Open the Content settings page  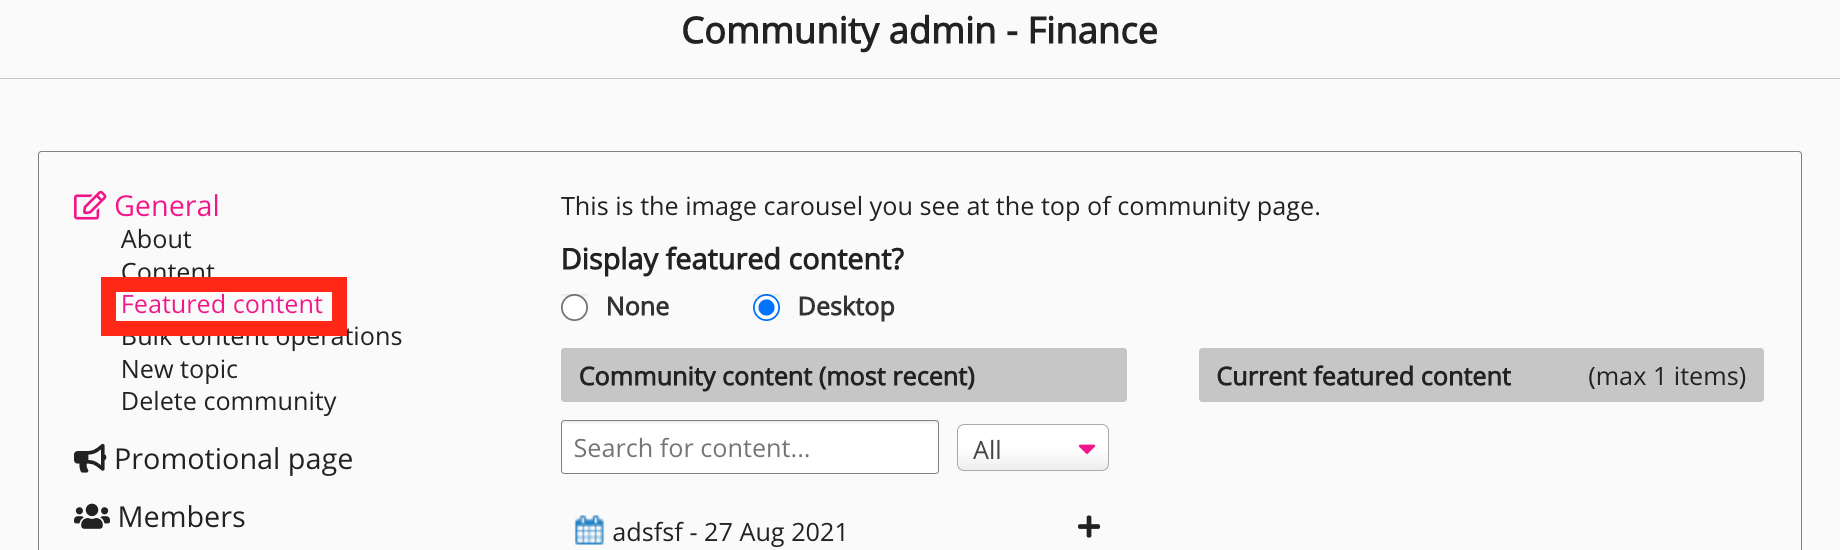point(168,269)
